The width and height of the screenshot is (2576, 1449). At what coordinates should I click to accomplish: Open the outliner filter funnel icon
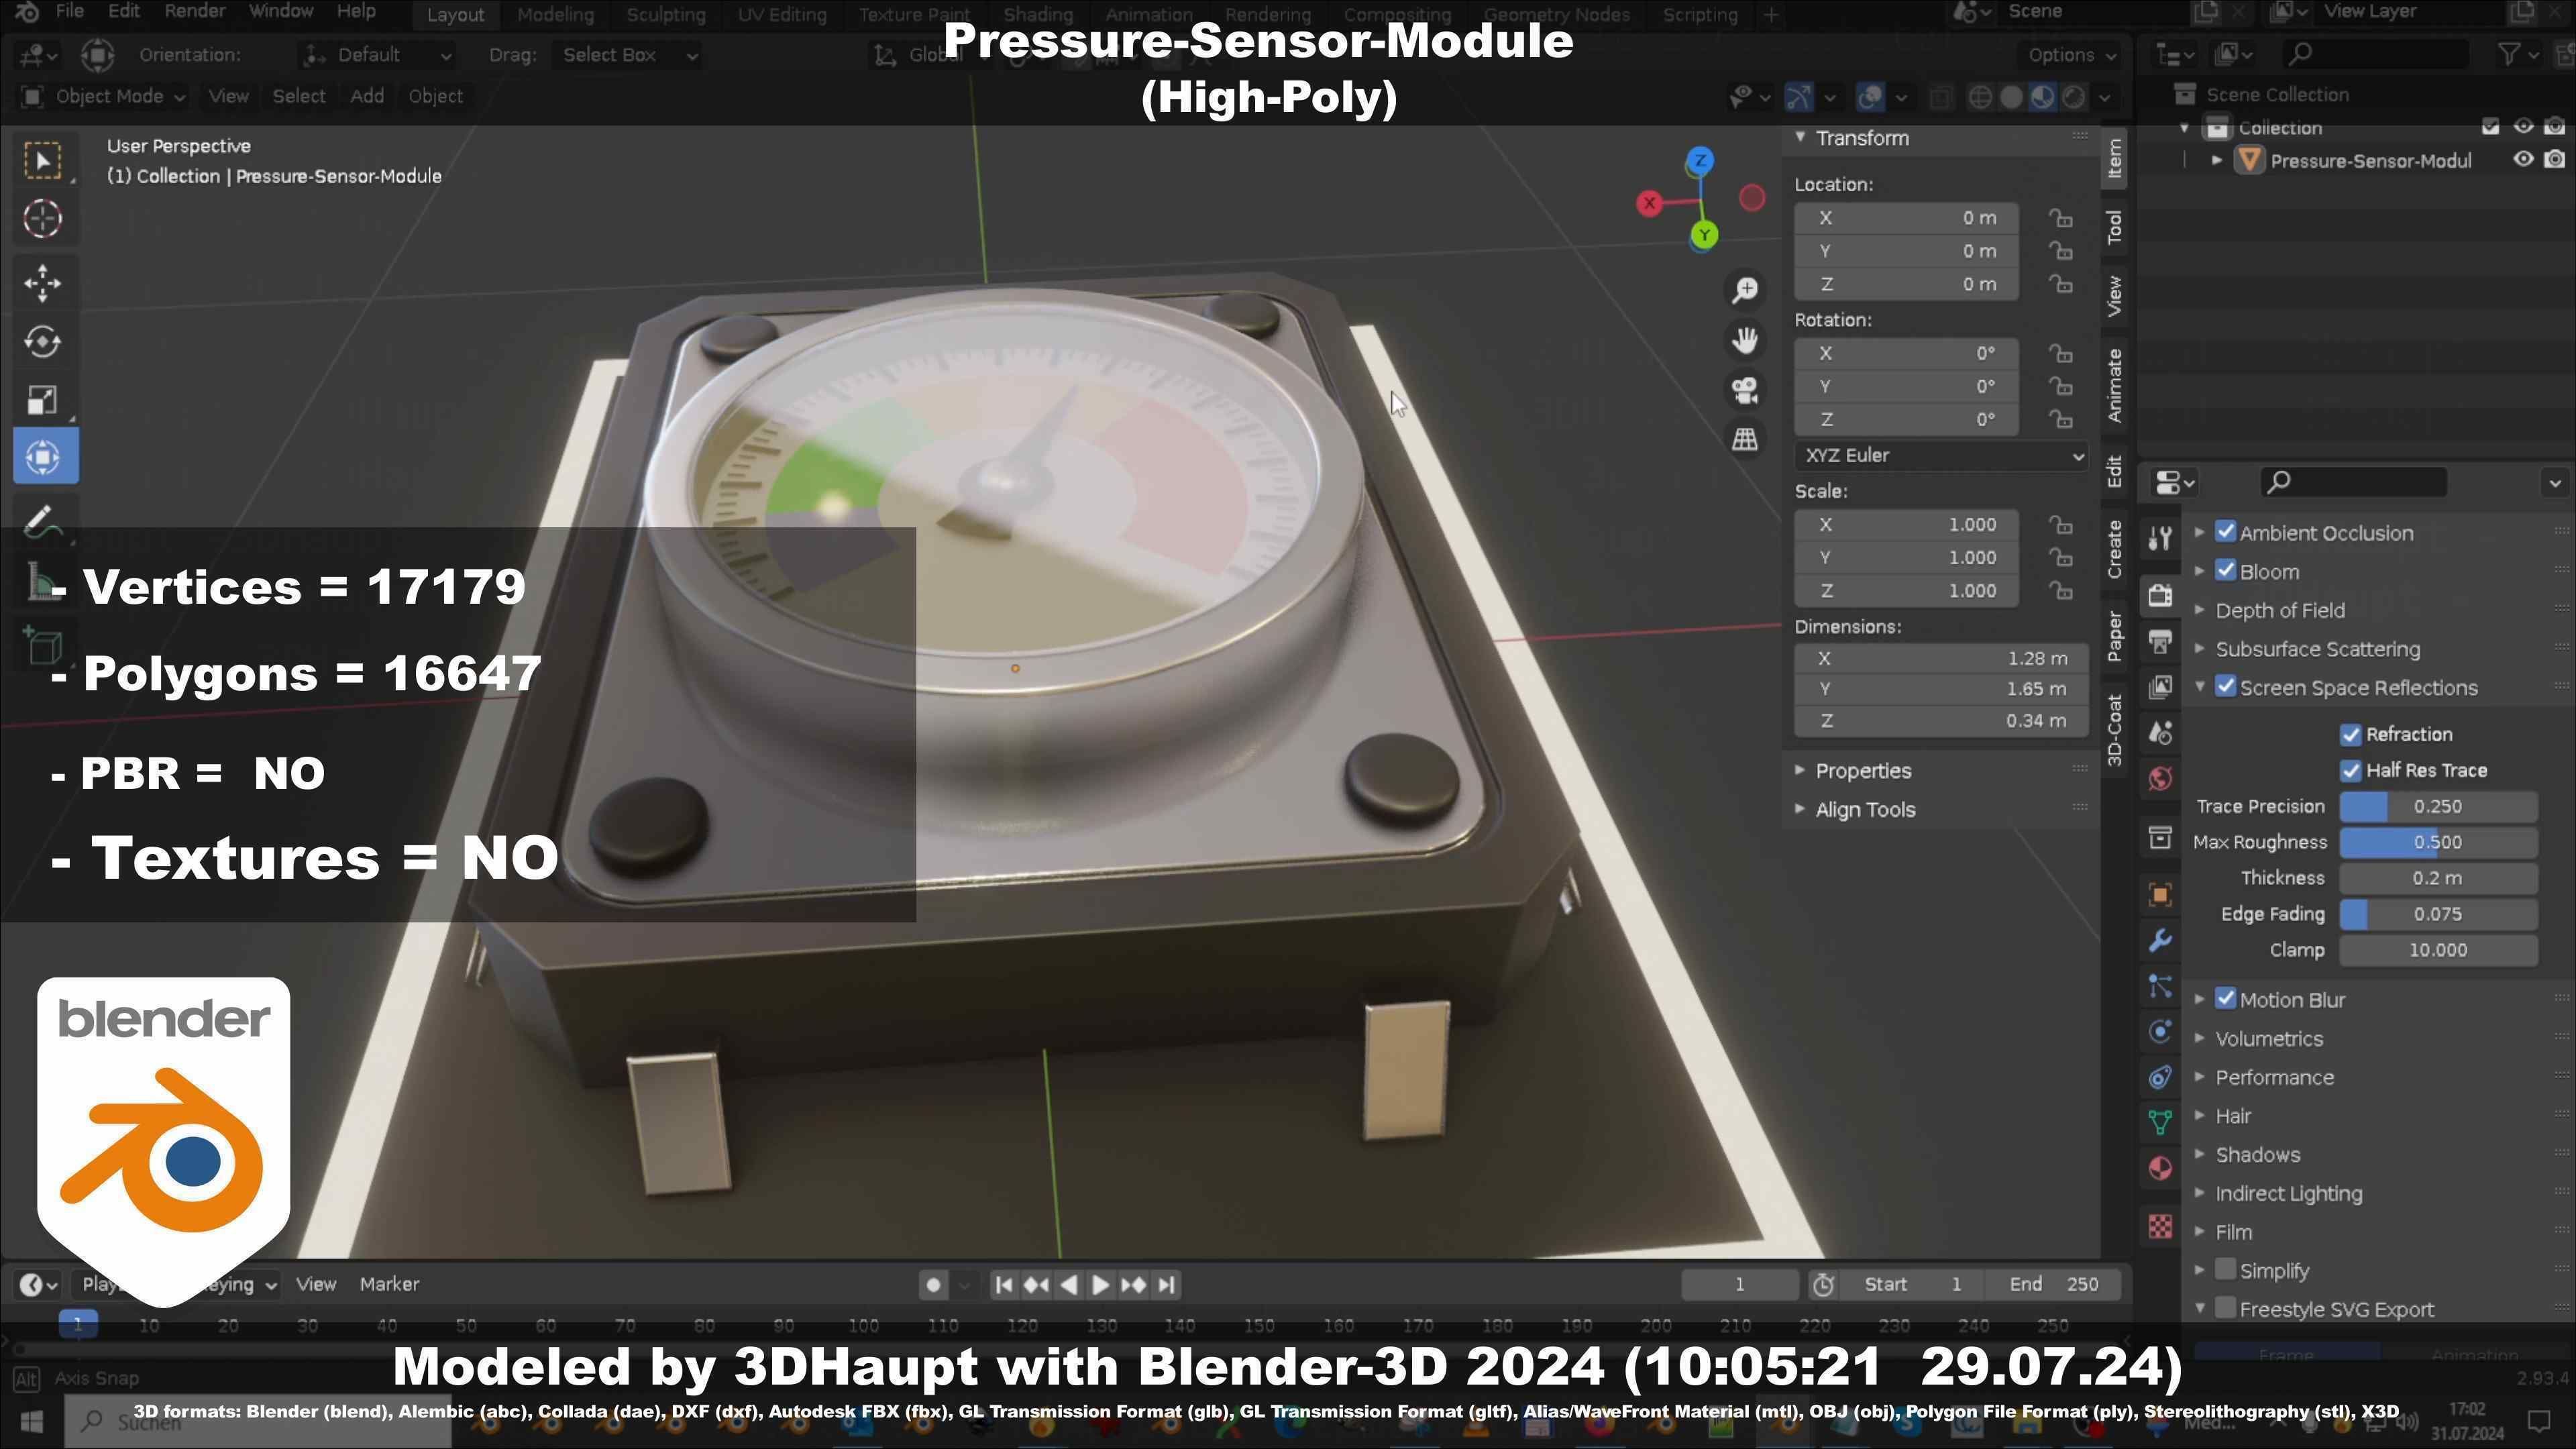[x=2508, y=55]
